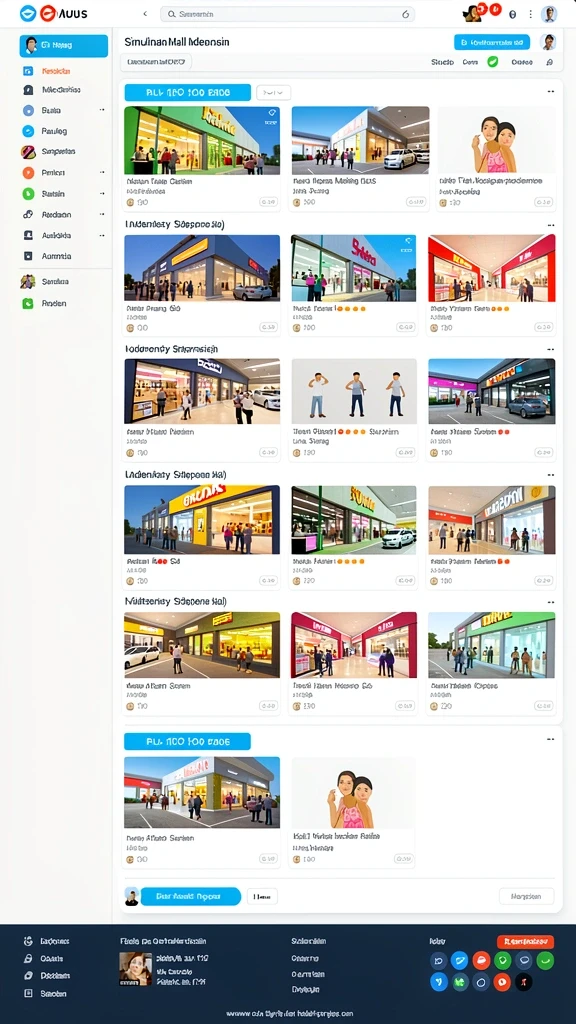Toggle the green checkmark circle below the header
This screenshot has height=1024, width=576.
coord(492,62)
